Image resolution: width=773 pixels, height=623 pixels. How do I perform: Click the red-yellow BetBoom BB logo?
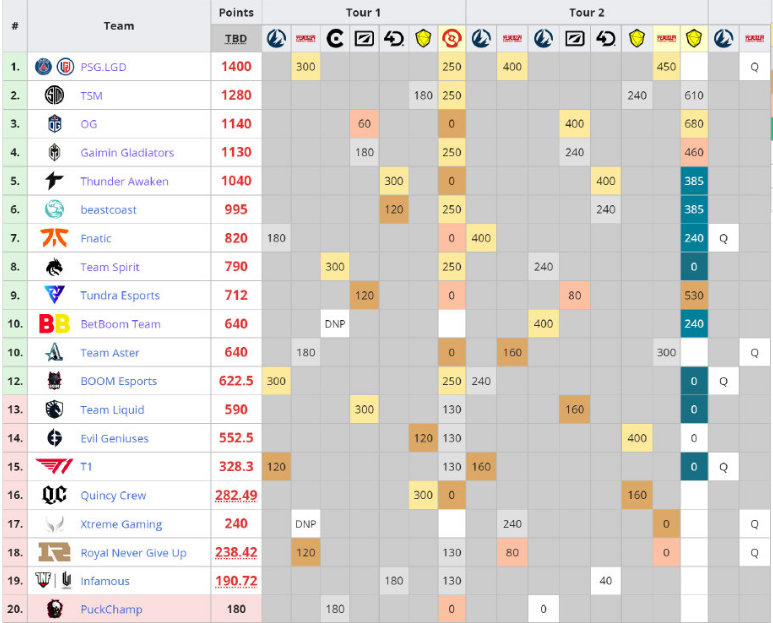click(54, 324)
